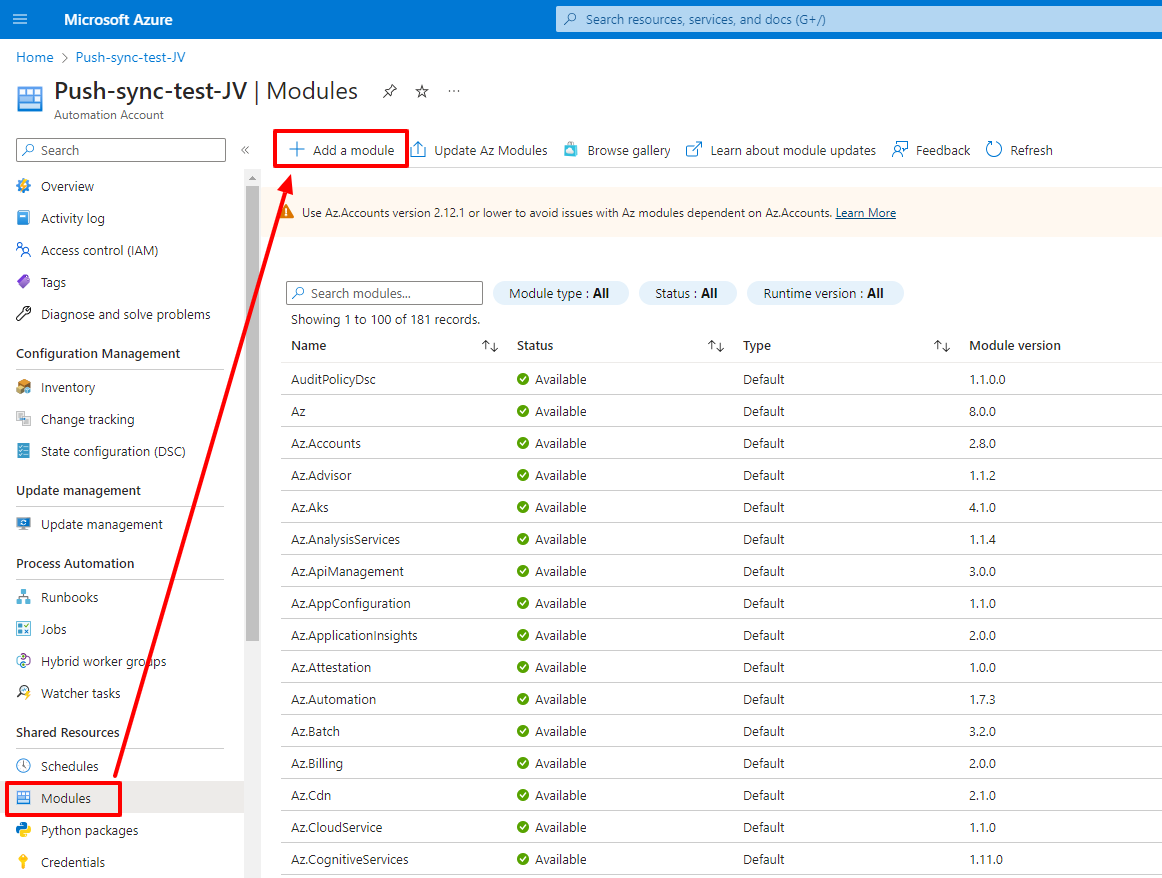This screenshot has width=1162, height=878.
Task: Click the State configuration (DSC) icon
Action: pyautogui.click(x=24, y=450)
